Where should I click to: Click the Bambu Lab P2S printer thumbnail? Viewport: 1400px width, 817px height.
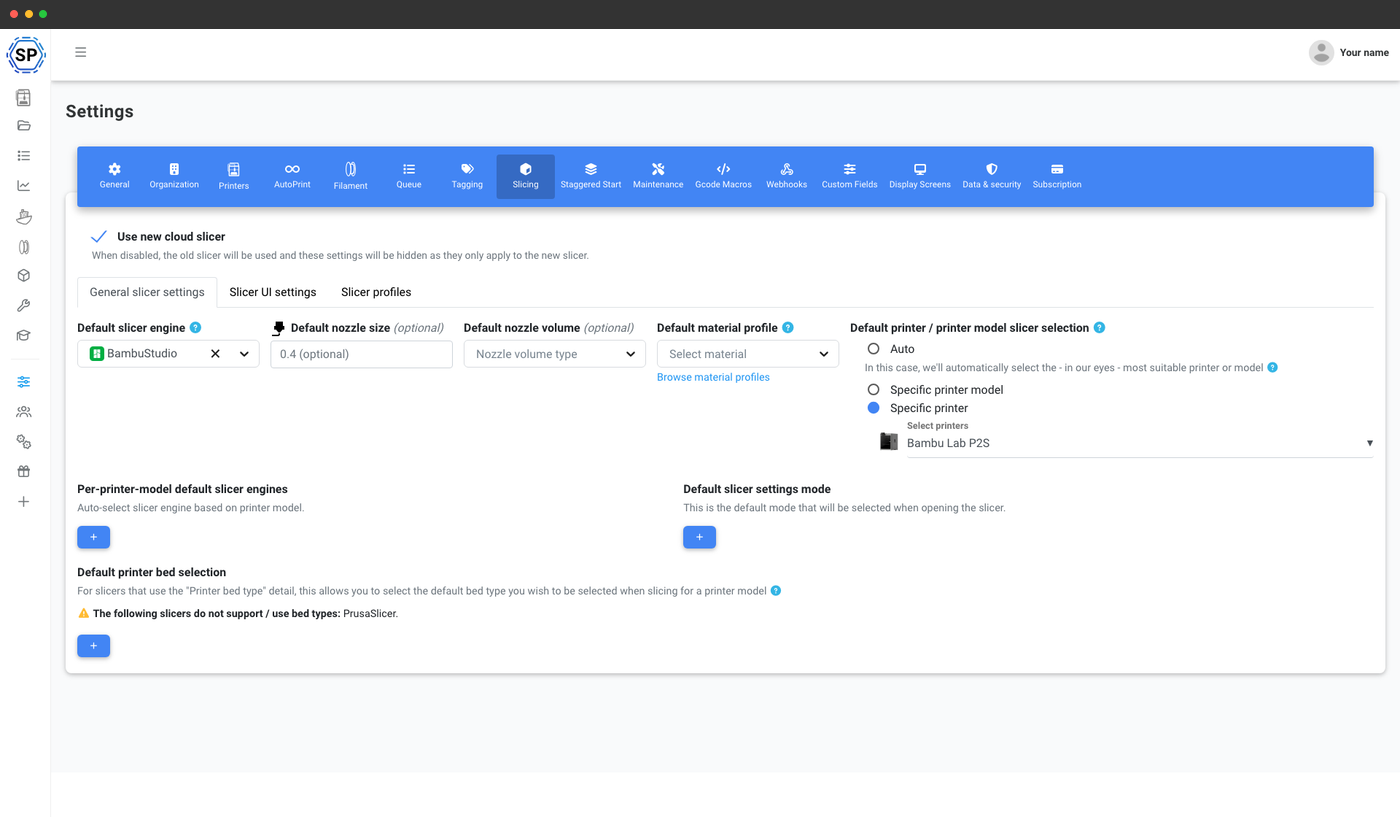tap(888, 441)
